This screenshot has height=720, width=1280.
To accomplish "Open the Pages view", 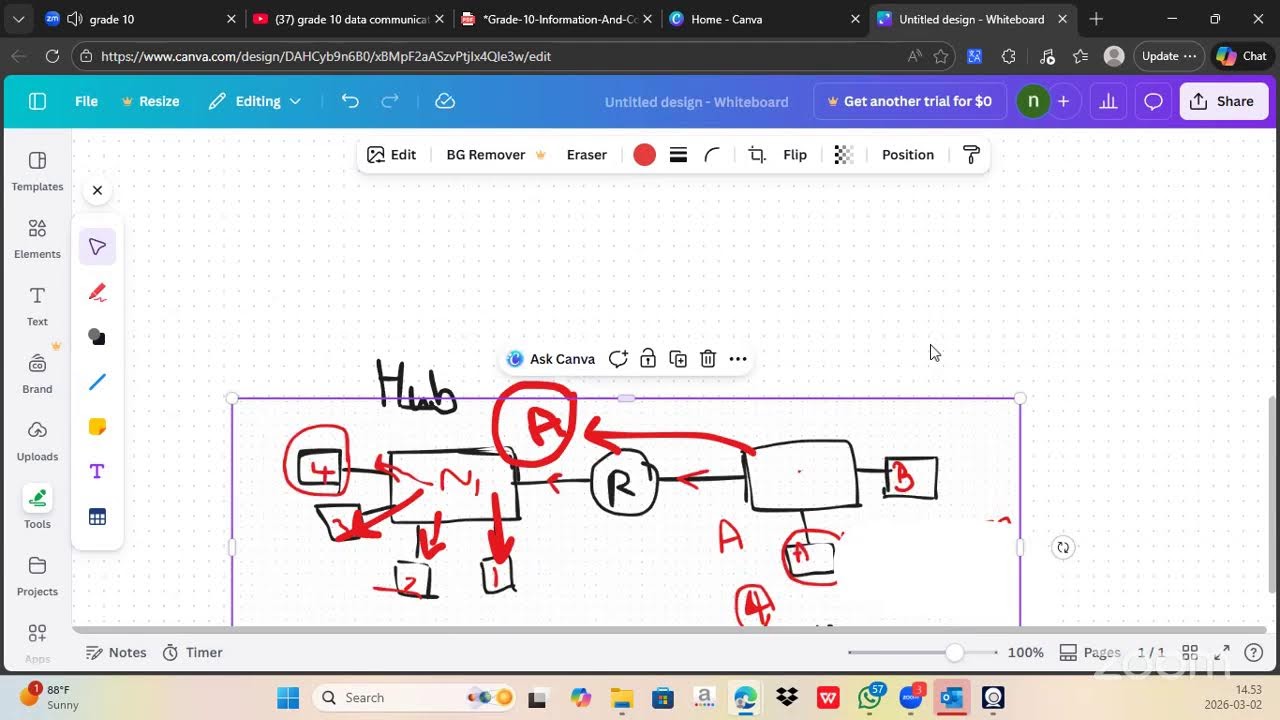I will click(1091, 652).
